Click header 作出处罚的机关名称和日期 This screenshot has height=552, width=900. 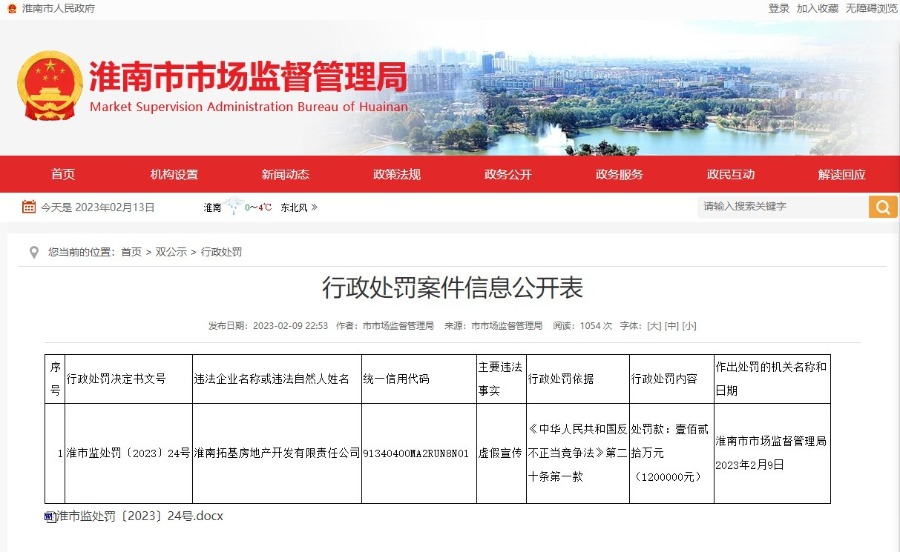(x=771, y=379)
